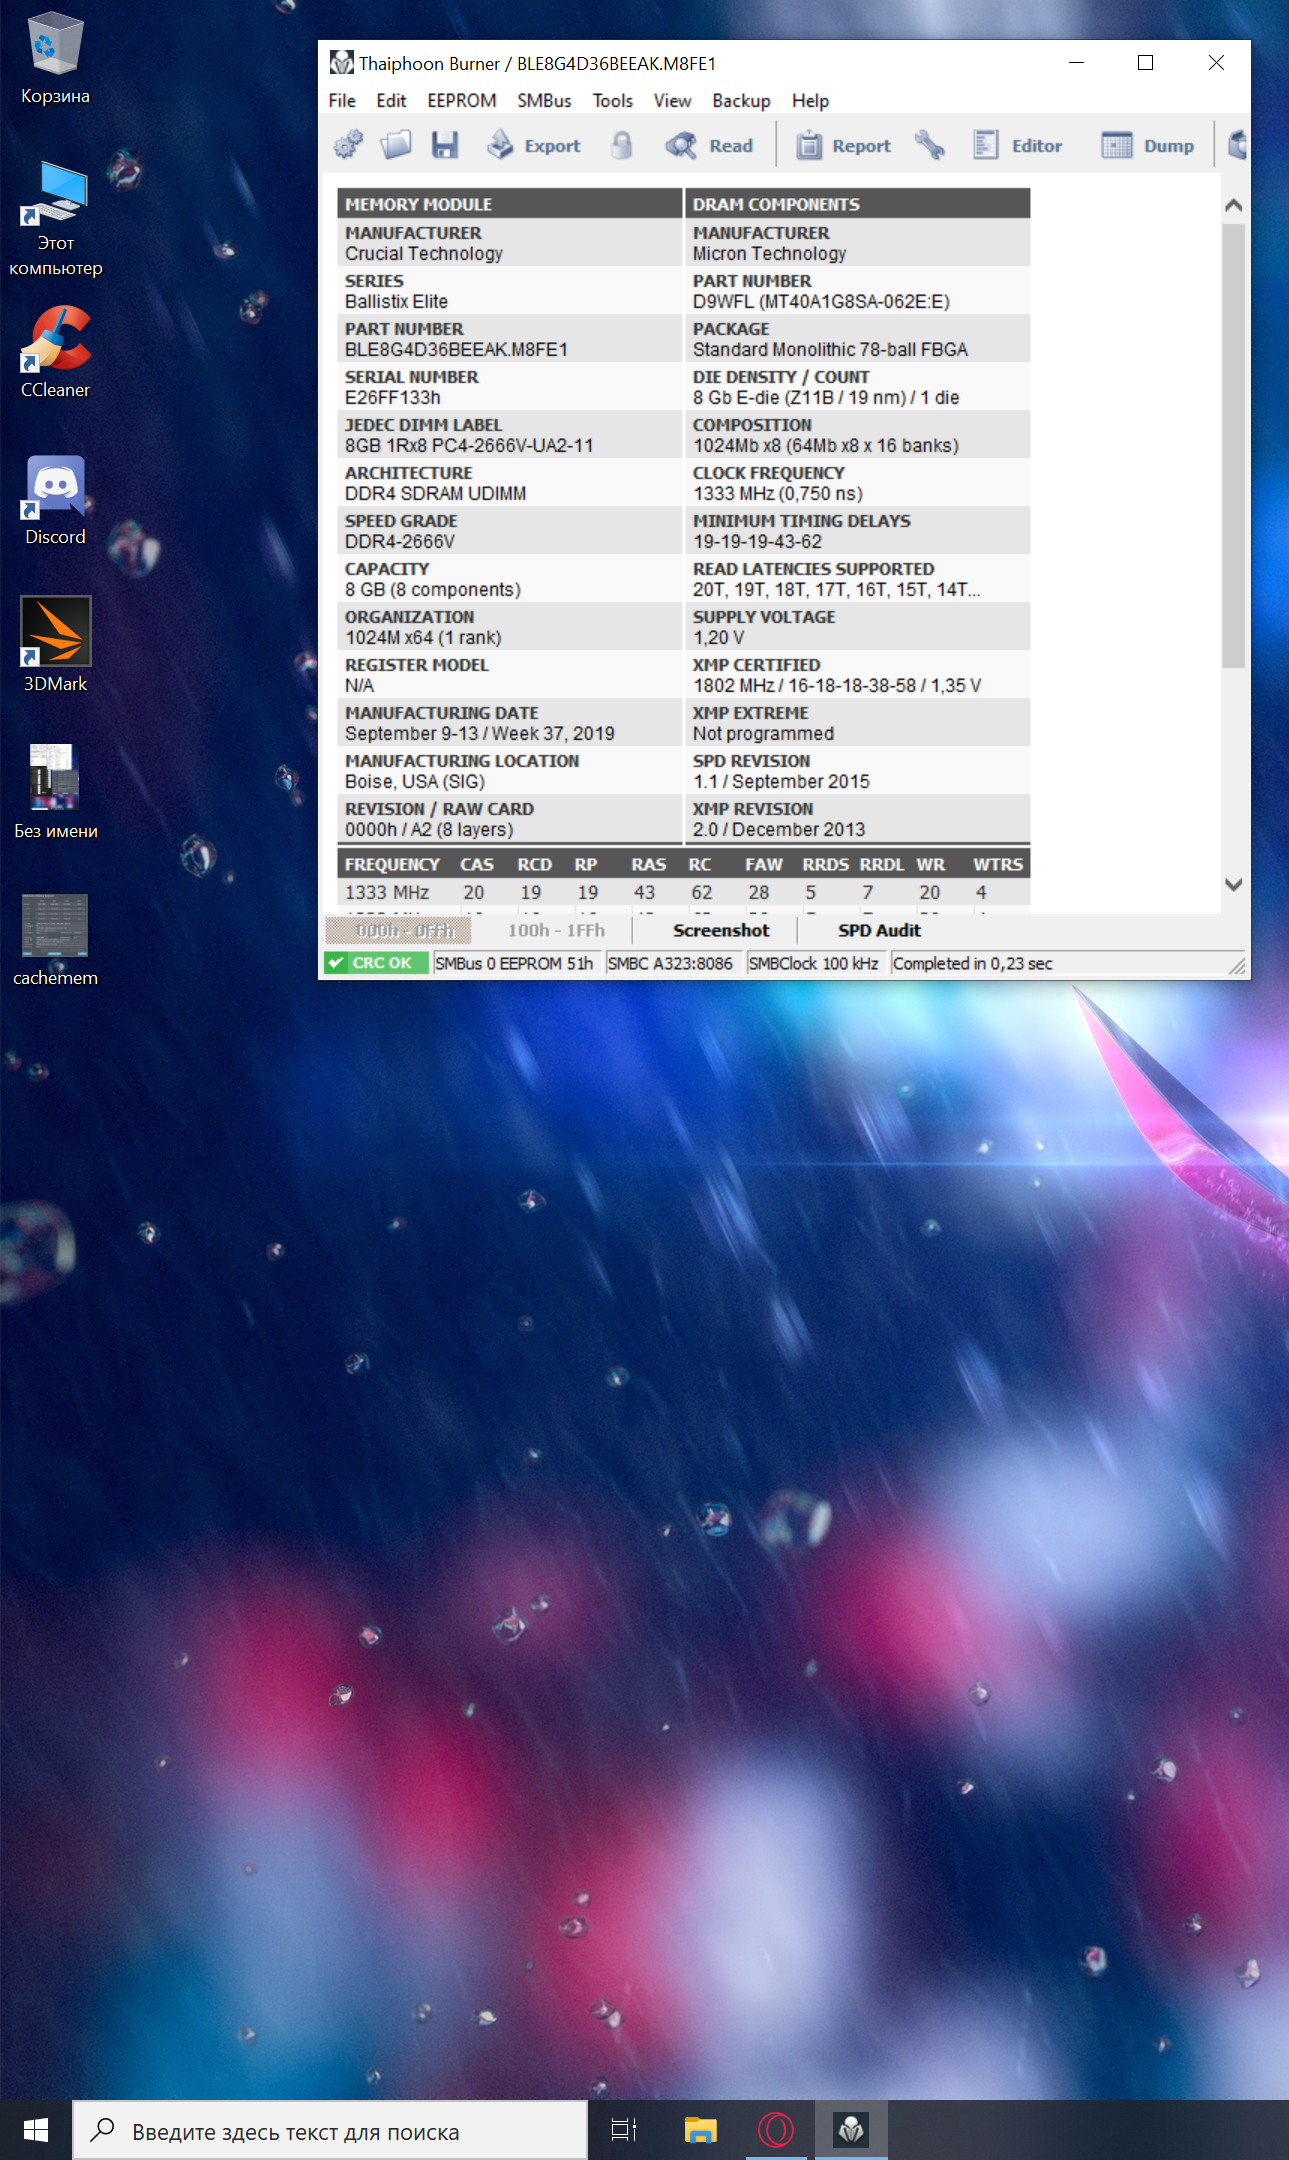Open the Tools menu
This screenshot has height=2160, width=1289.
click(613, 101)
